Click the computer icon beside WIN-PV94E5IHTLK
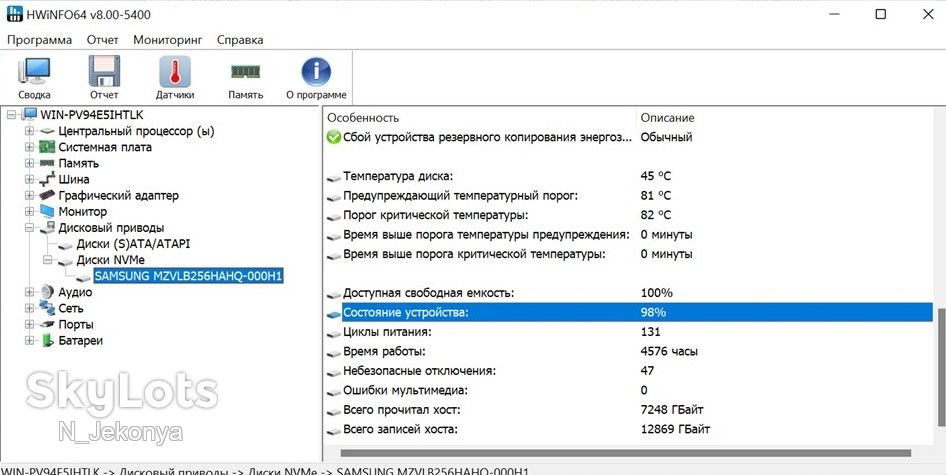This screenshot has width=946, height=475. point(30,115)
